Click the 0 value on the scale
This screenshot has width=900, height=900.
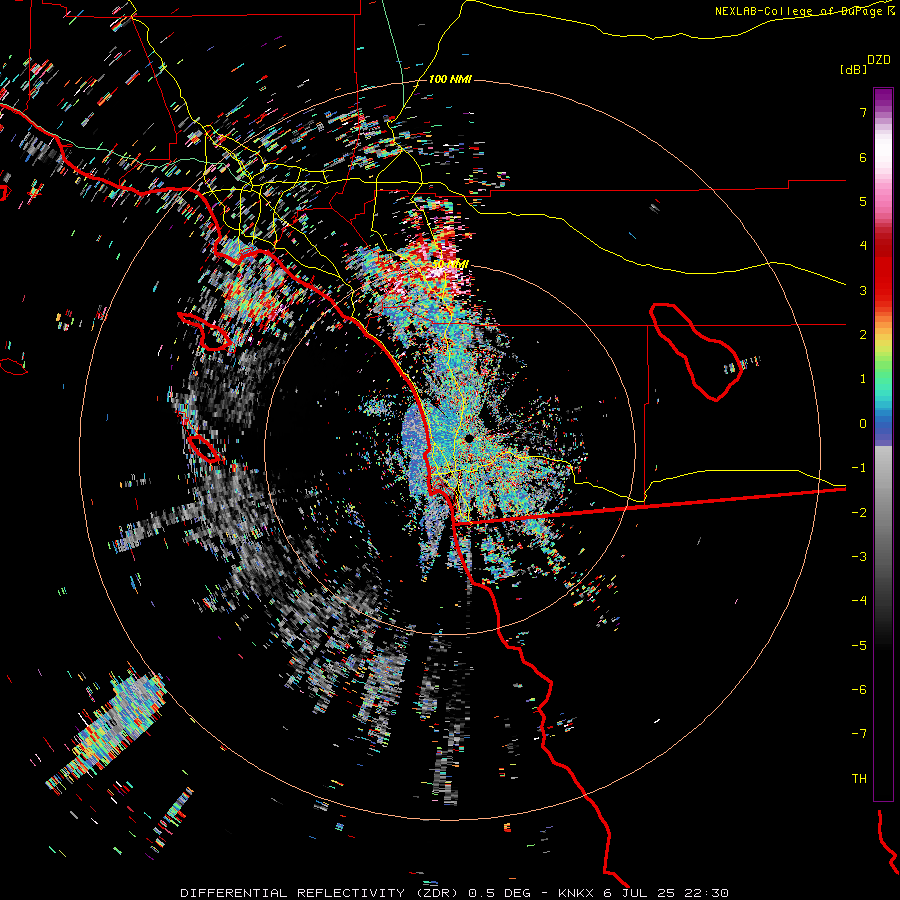[863, 424]
